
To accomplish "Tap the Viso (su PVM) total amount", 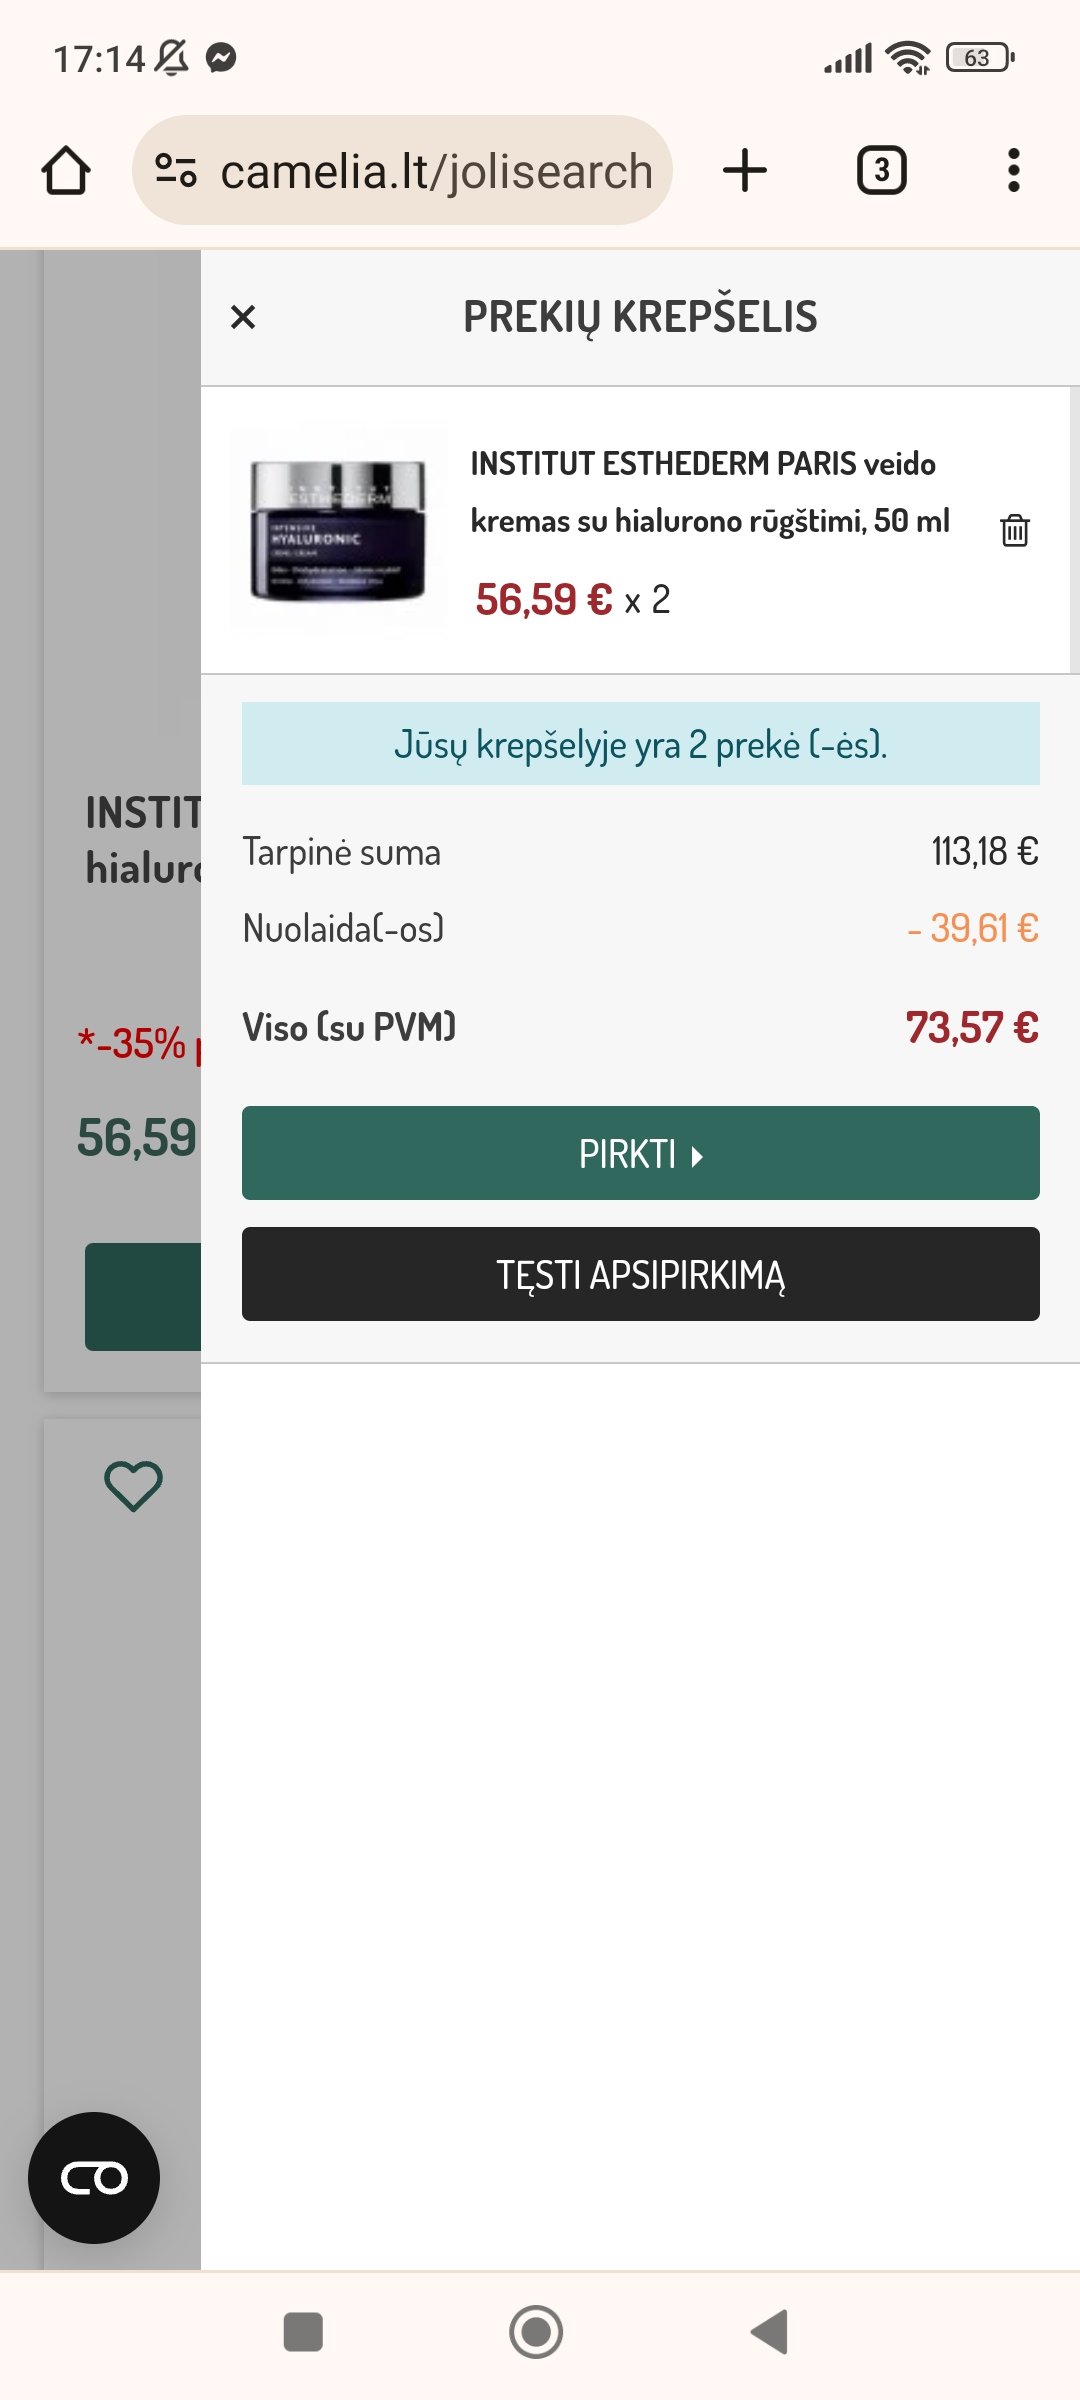I will pyautogui.click(x=971, y=1028).
